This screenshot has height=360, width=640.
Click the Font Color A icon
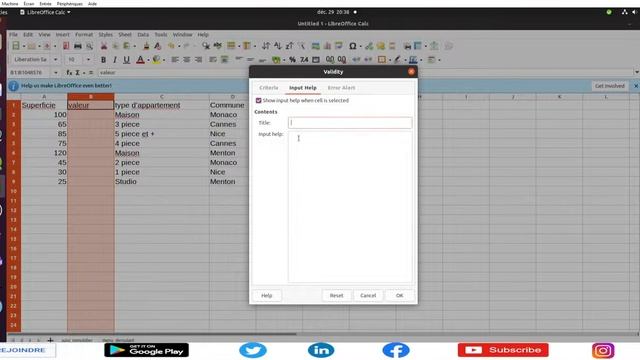coord(140,60)
